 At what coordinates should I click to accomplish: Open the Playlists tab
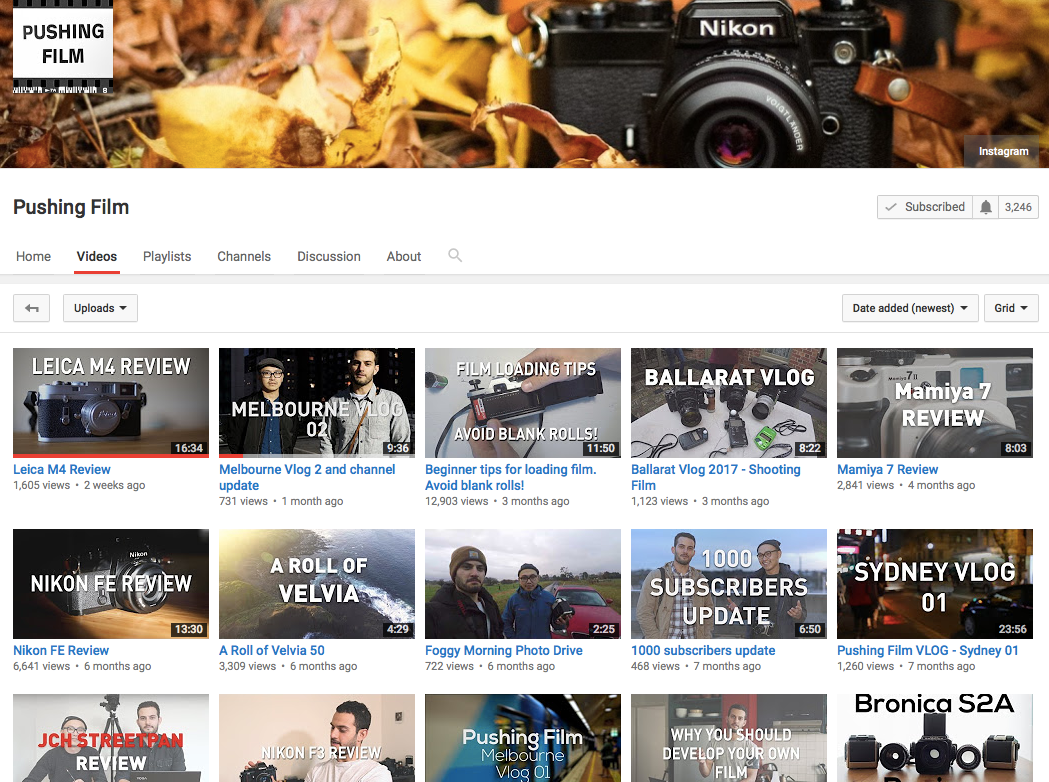pos(167,256)
